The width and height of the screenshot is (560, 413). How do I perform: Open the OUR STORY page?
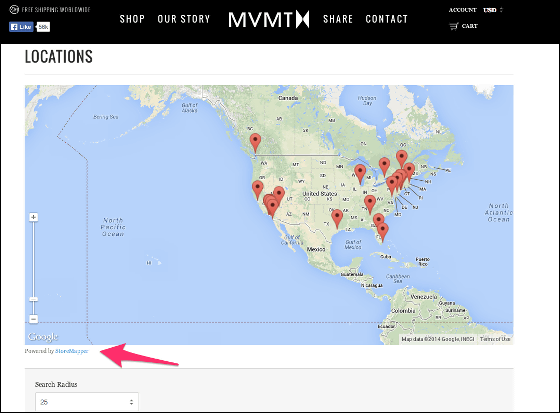[184, 19]
